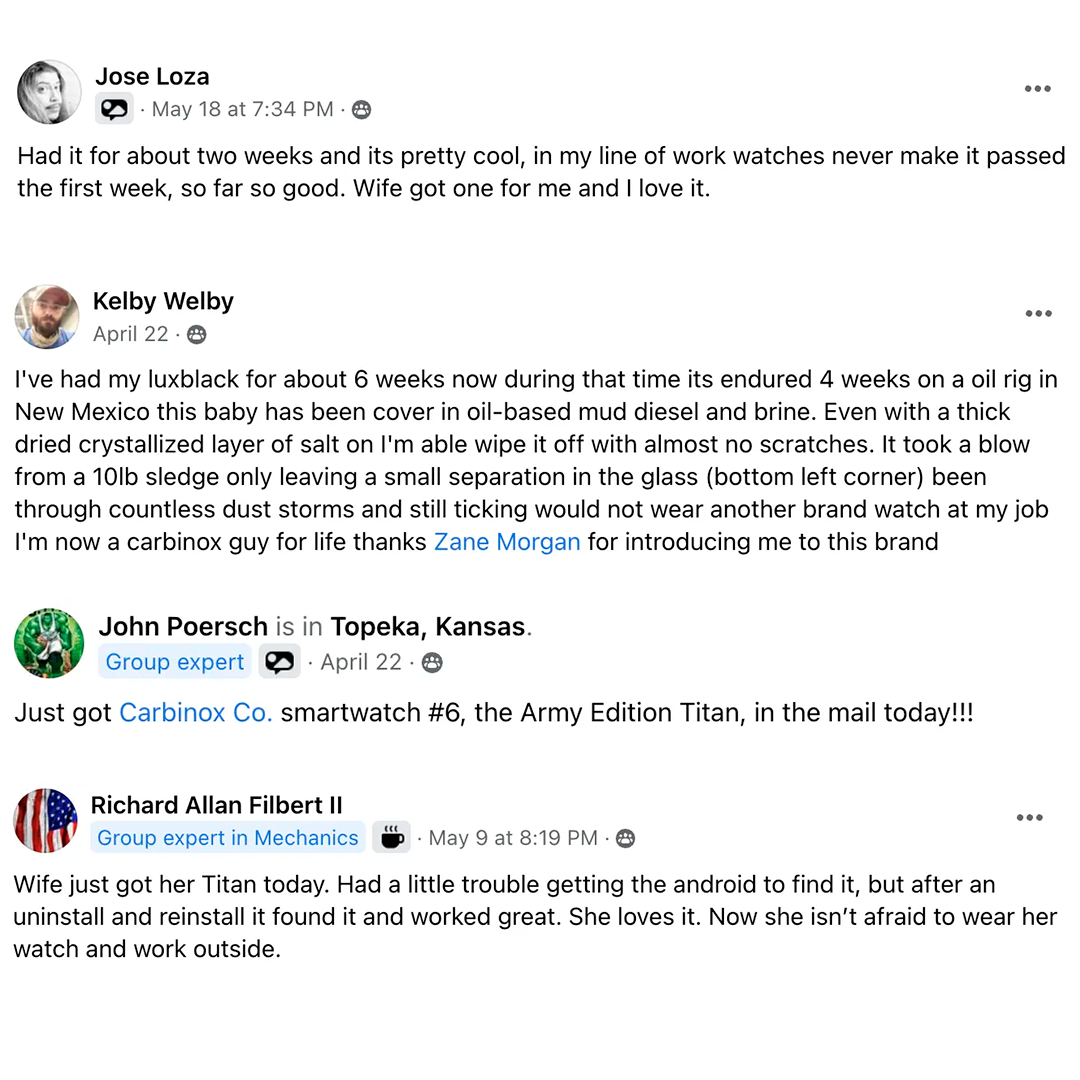Open Kelby Welby's profile name link

coord(163,301)
